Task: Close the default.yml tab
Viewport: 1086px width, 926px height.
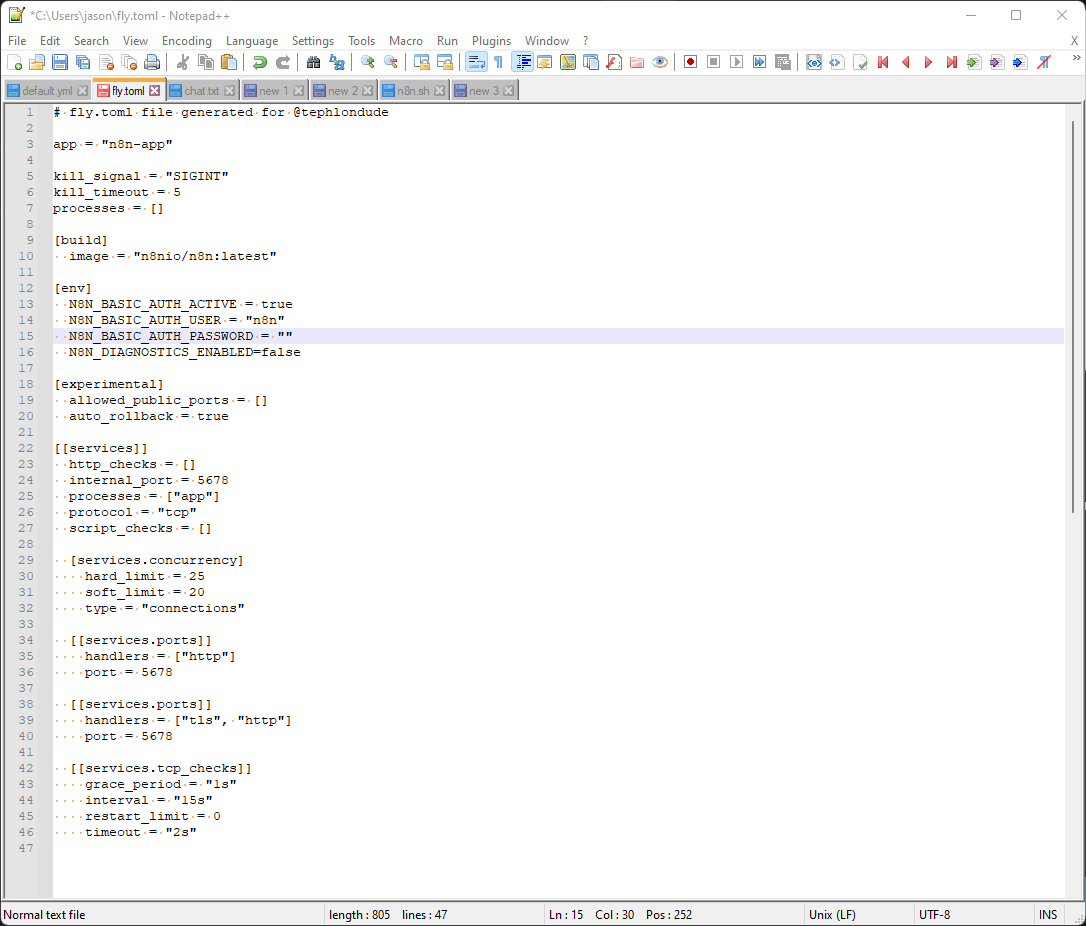Action: (x=83, y=91)
